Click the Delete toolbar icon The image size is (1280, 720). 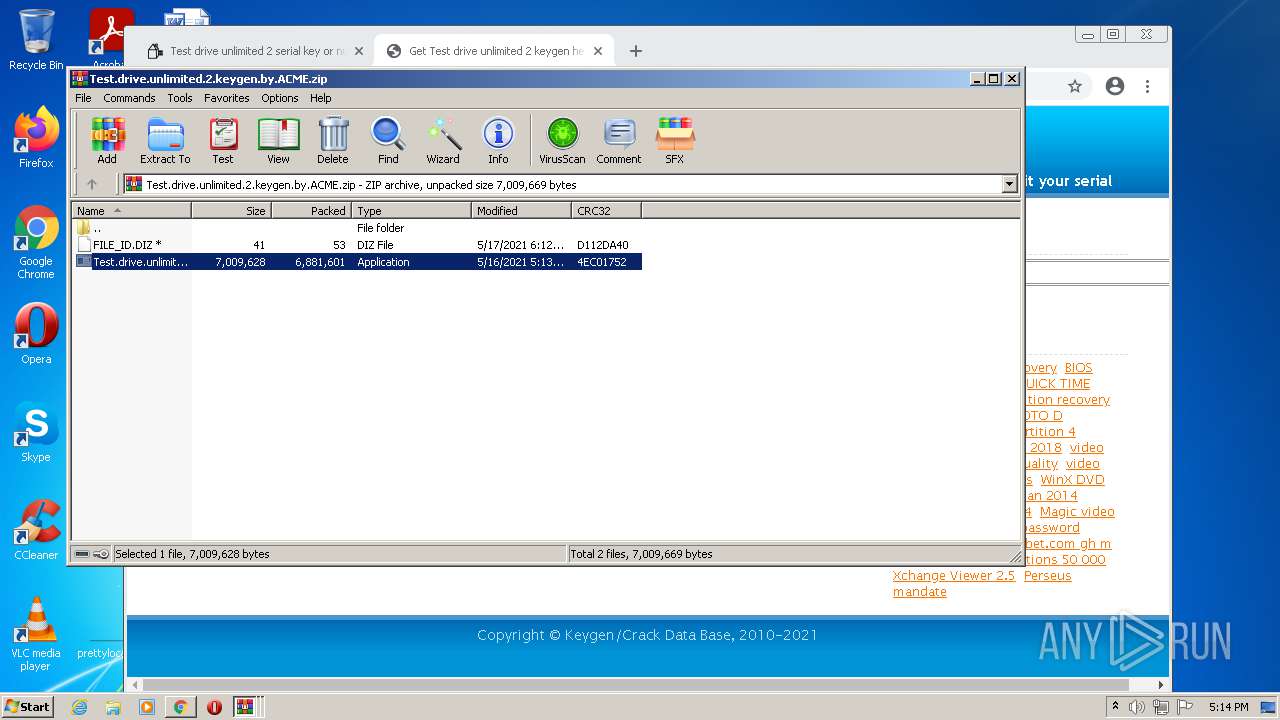pos(333,140)
